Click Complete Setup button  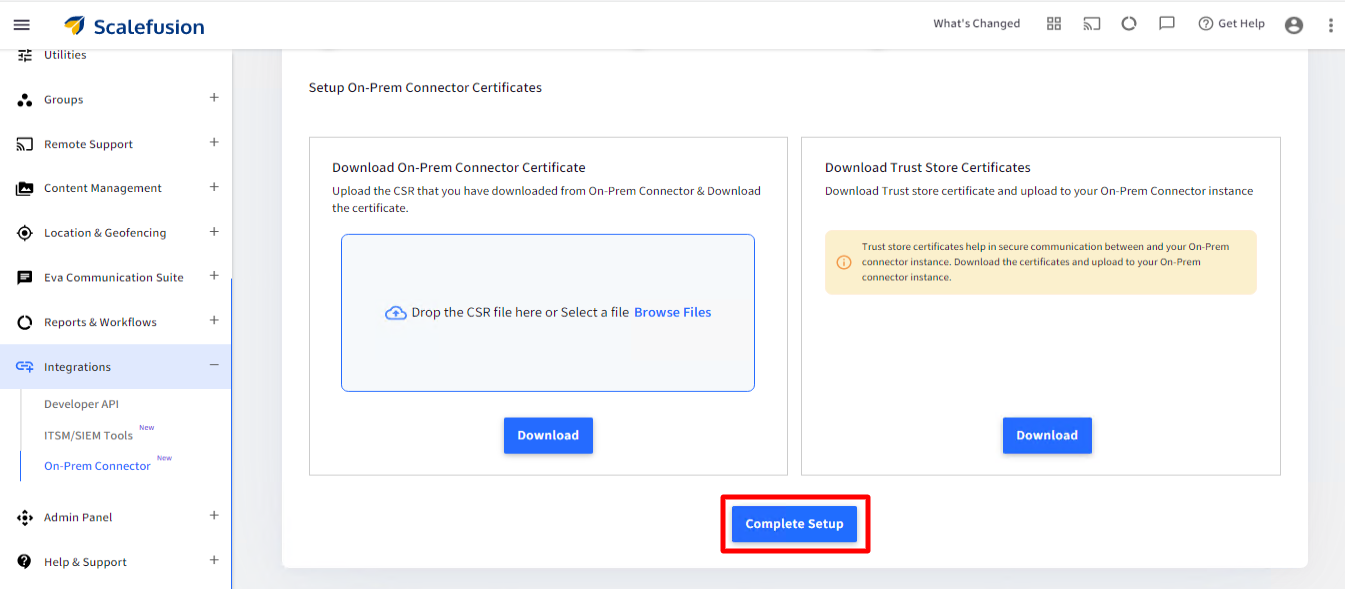794,524
